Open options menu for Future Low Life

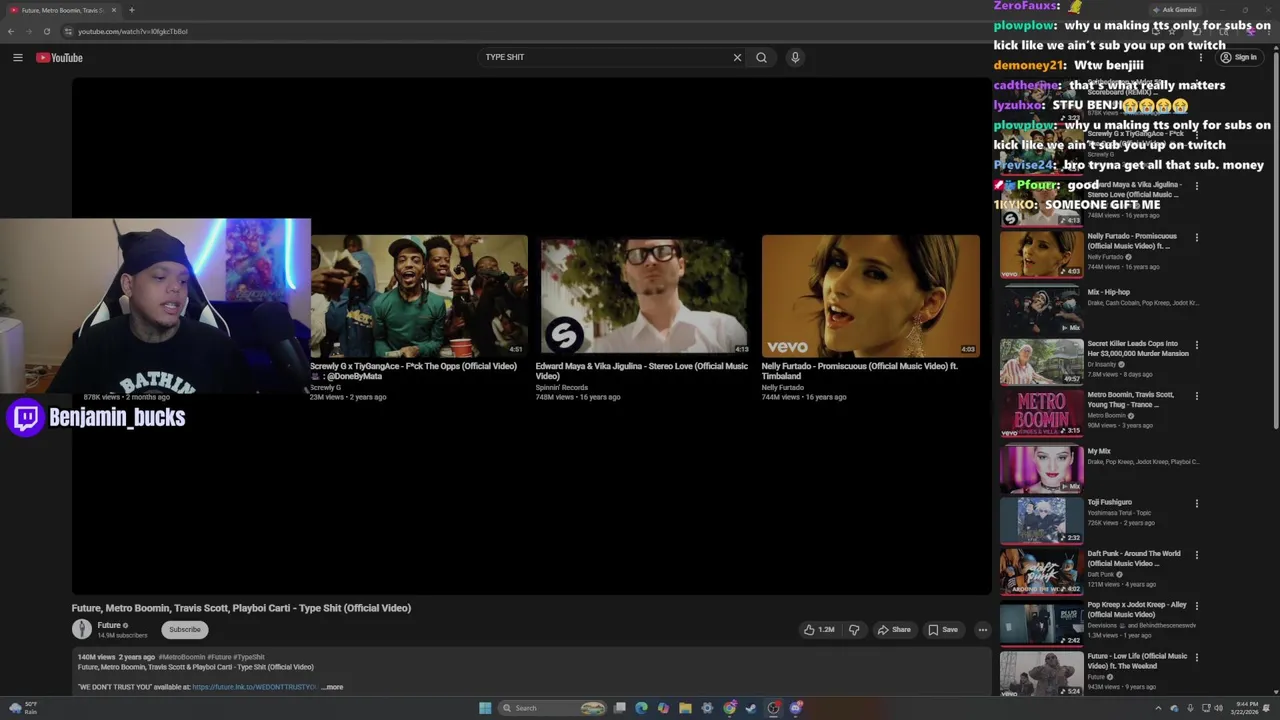(x=1196, y=657)
